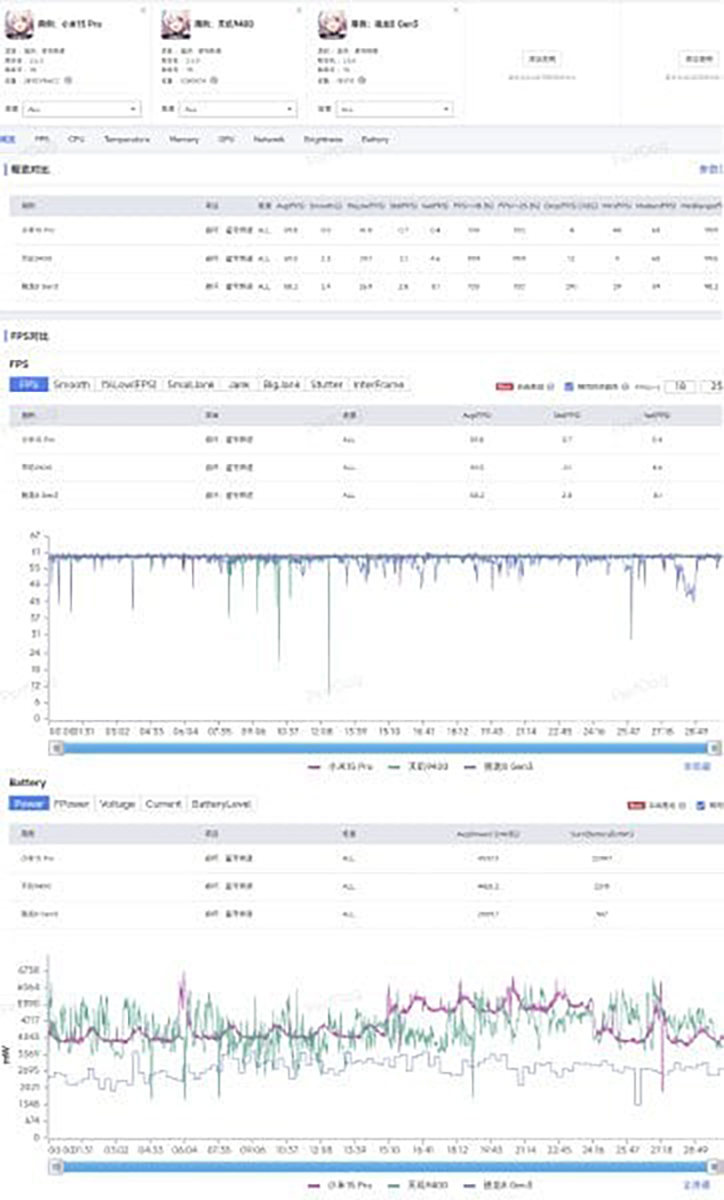Click the info icon beside the FPS checkbox
This screenshot has height=1200, width=724.
pos(626,386)
